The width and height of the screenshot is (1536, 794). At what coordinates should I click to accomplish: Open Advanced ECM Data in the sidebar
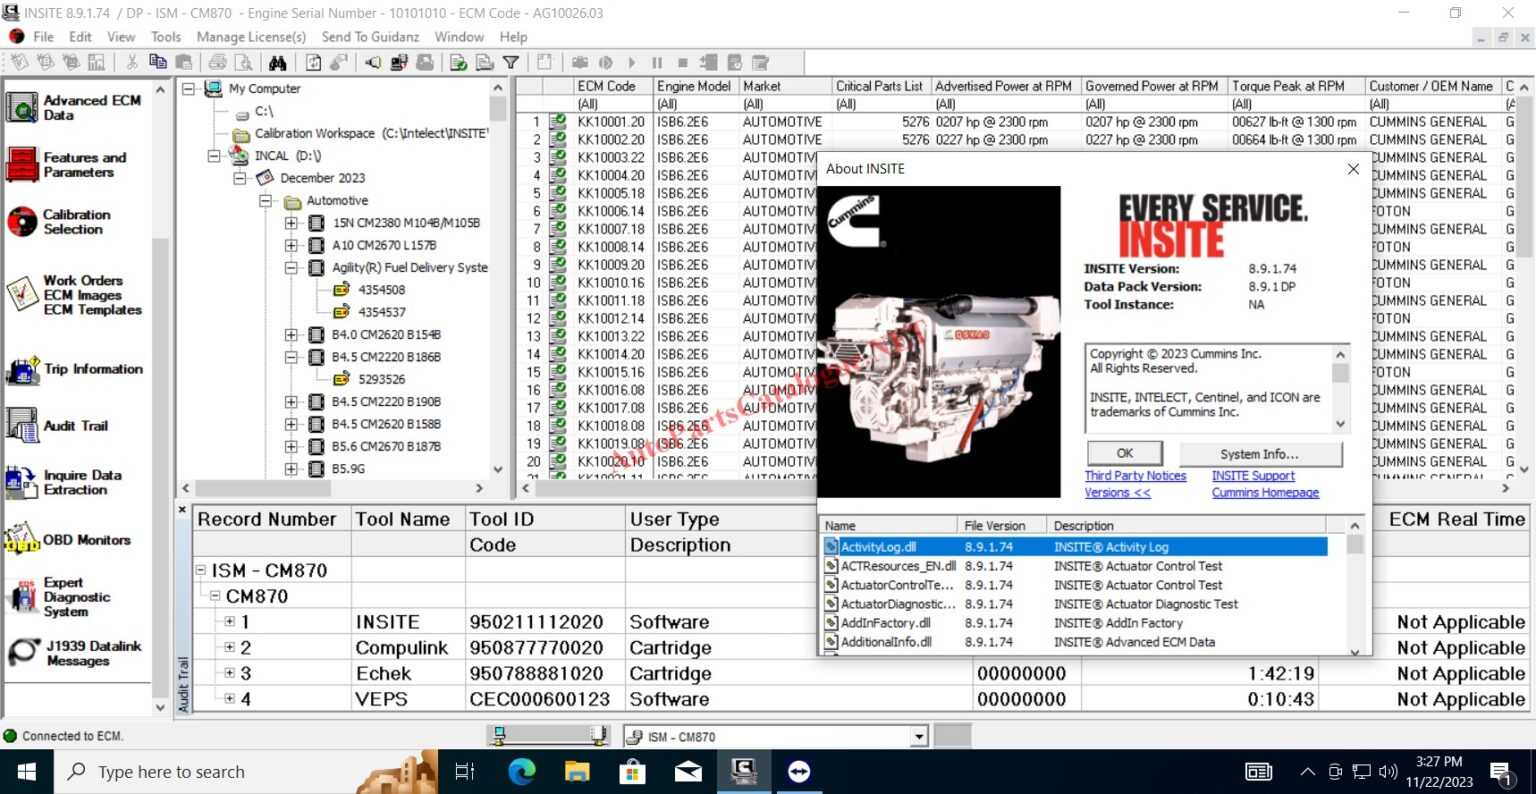76,107
